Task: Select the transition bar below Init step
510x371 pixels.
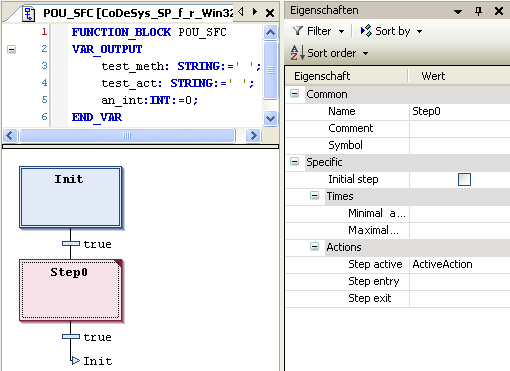Action: click(x=71, y=244)
